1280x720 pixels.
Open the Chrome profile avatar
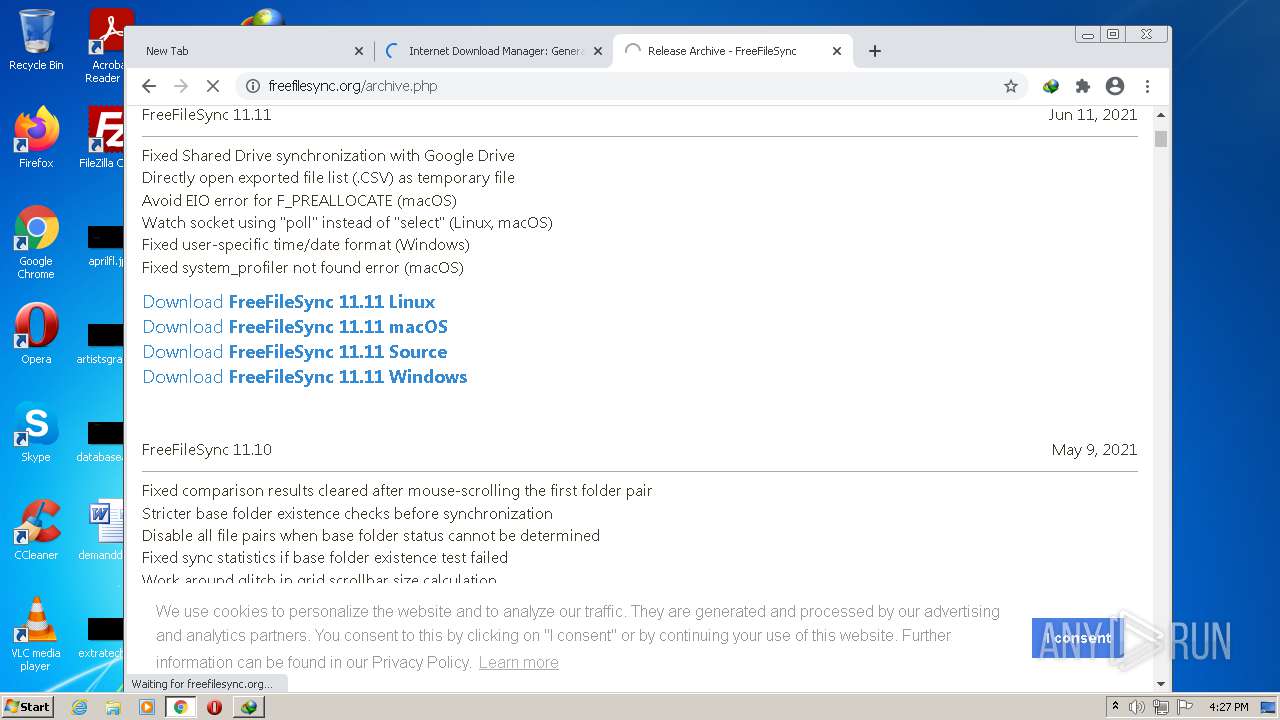(x=1115, y=86)
